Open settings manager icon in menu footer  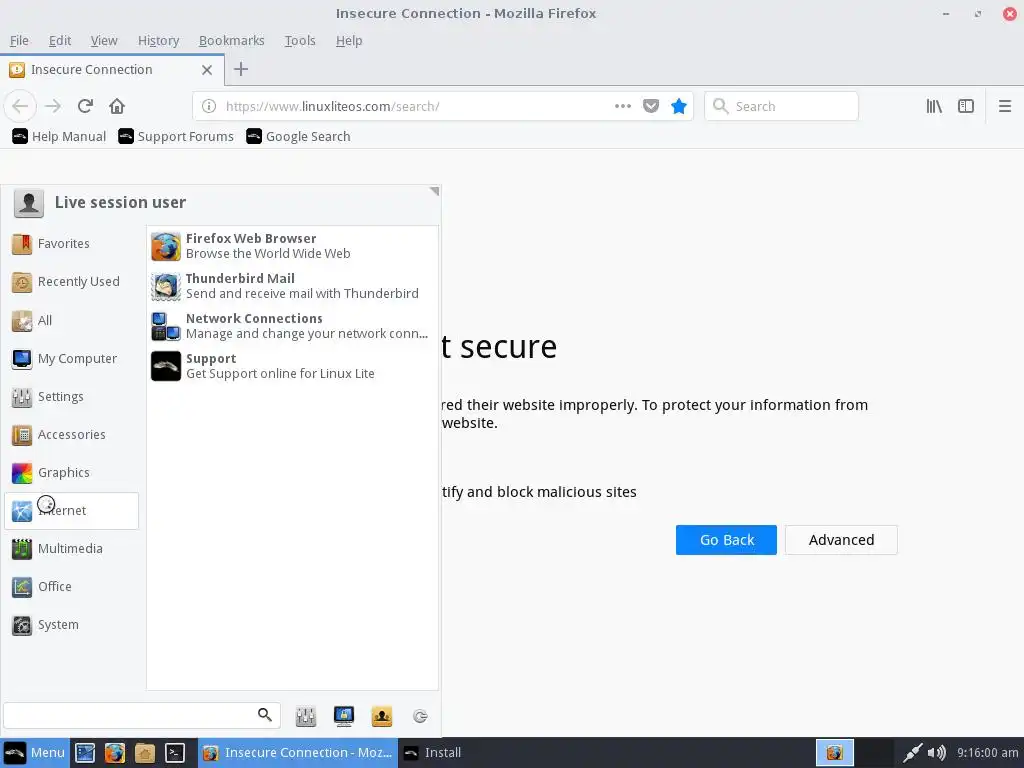[x=306, y=716]
